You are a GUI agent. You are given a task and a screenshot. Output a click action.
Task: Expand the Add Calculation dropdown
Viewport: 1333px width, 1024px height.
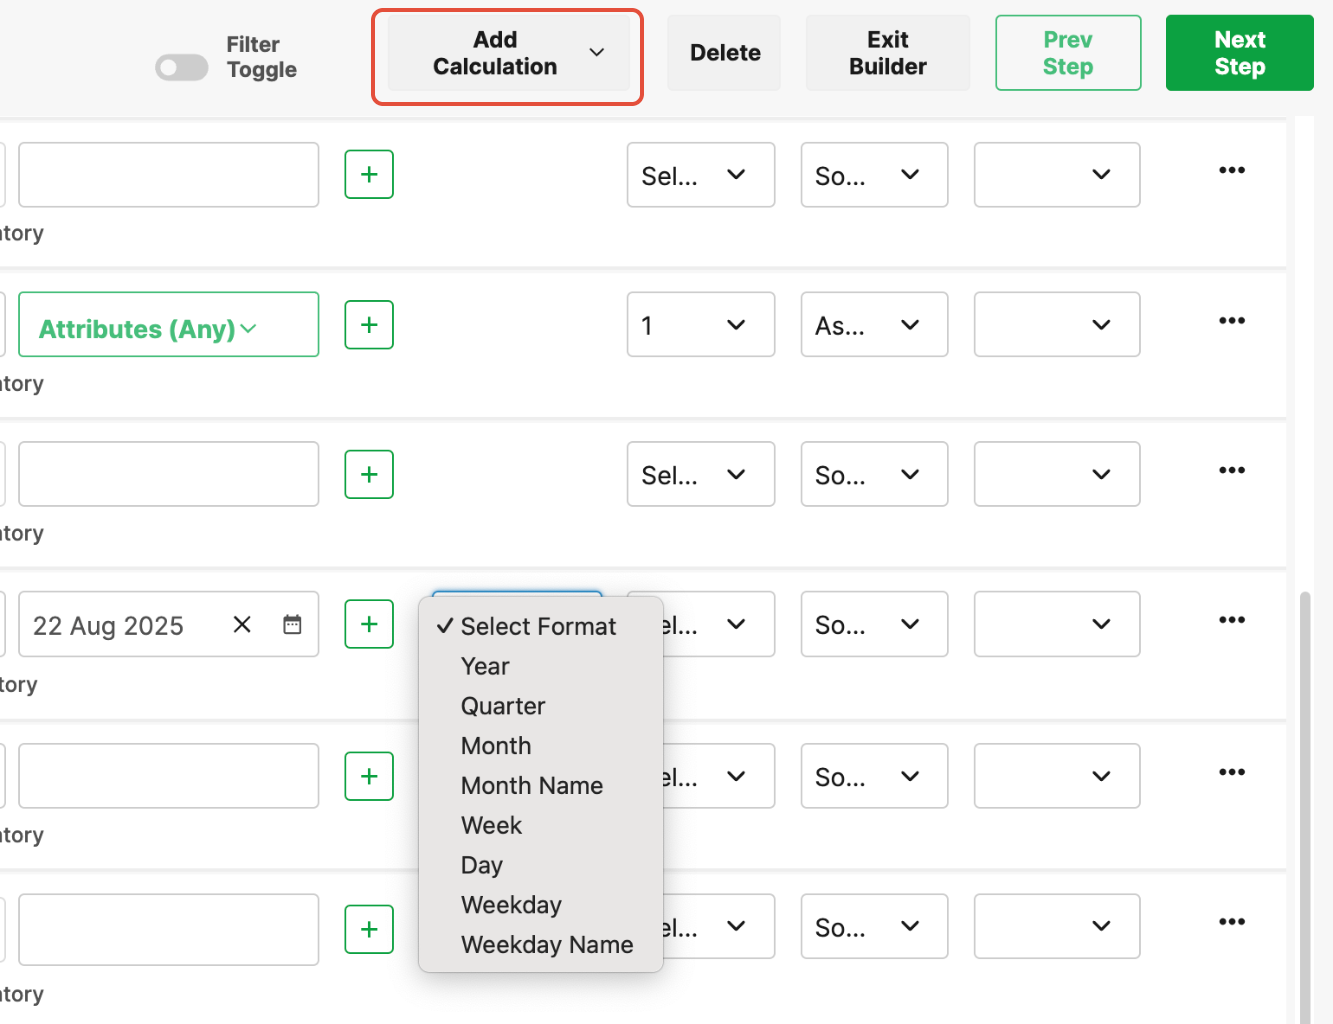(x=508, y=54)
